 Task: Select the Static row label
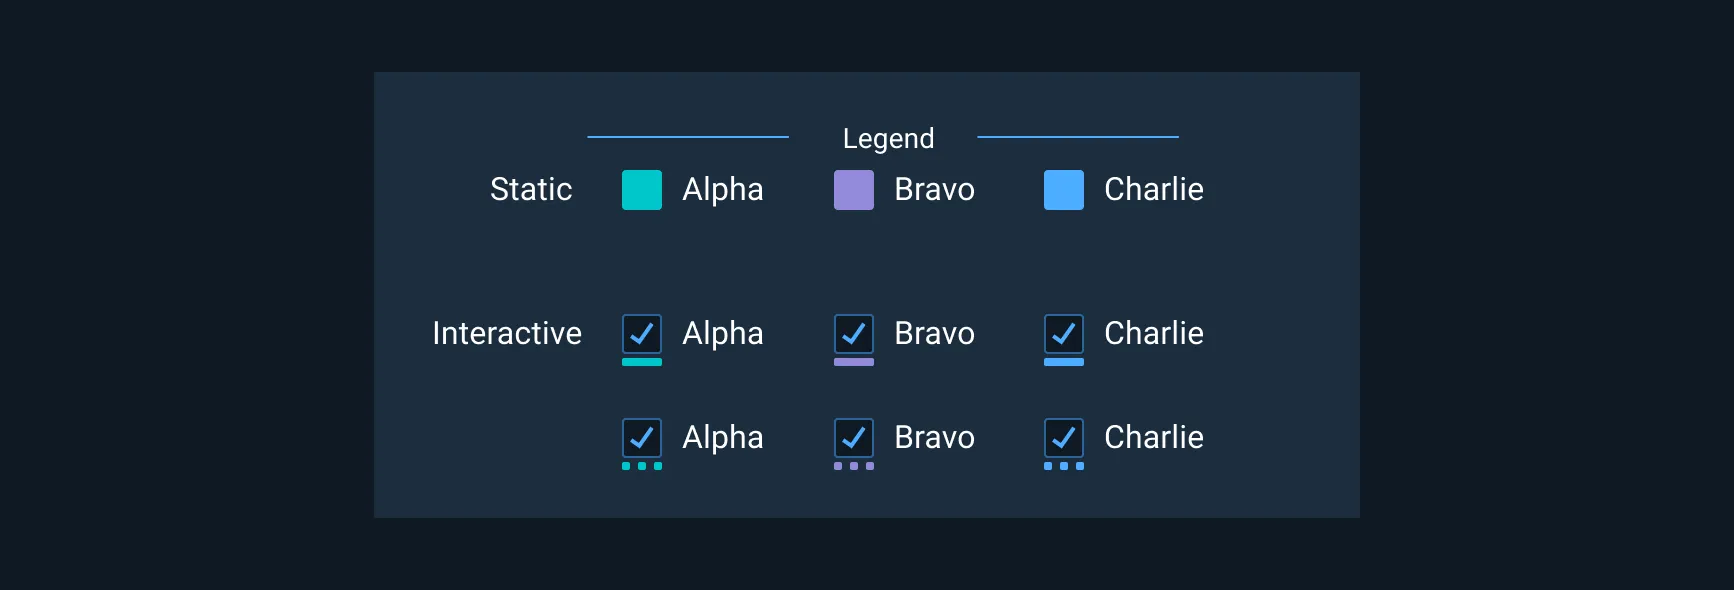[x=530, y=190]
